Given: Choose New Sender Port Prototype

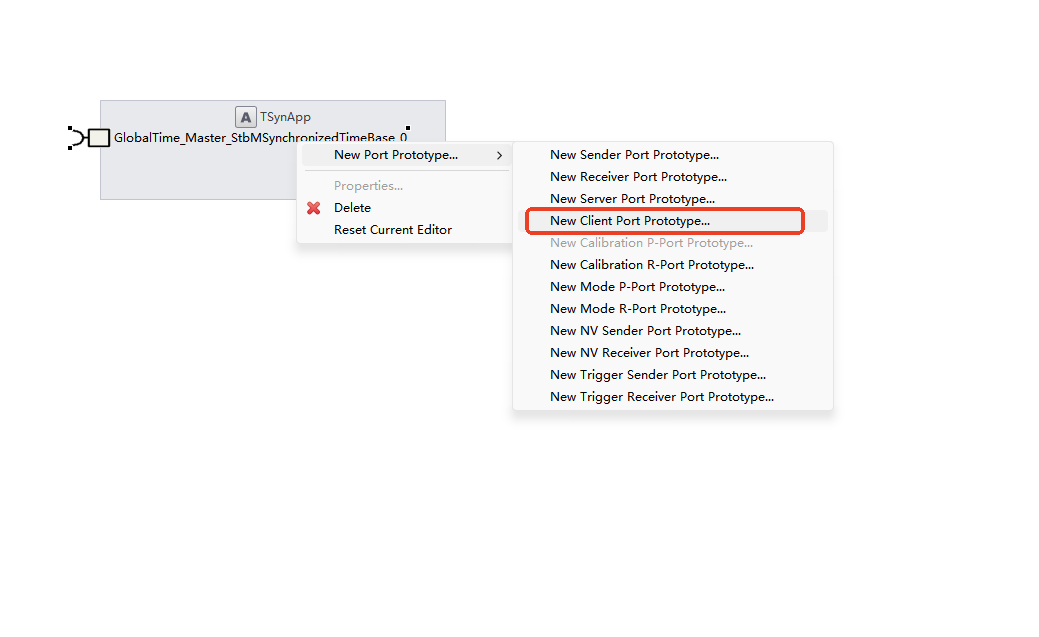Looking at the screenshot, I should point(634,155).
